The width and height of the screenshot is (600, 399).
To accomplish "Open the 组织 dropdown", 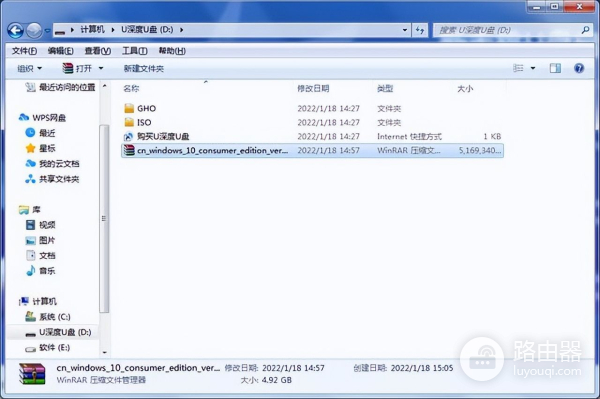I will point(29,68).
